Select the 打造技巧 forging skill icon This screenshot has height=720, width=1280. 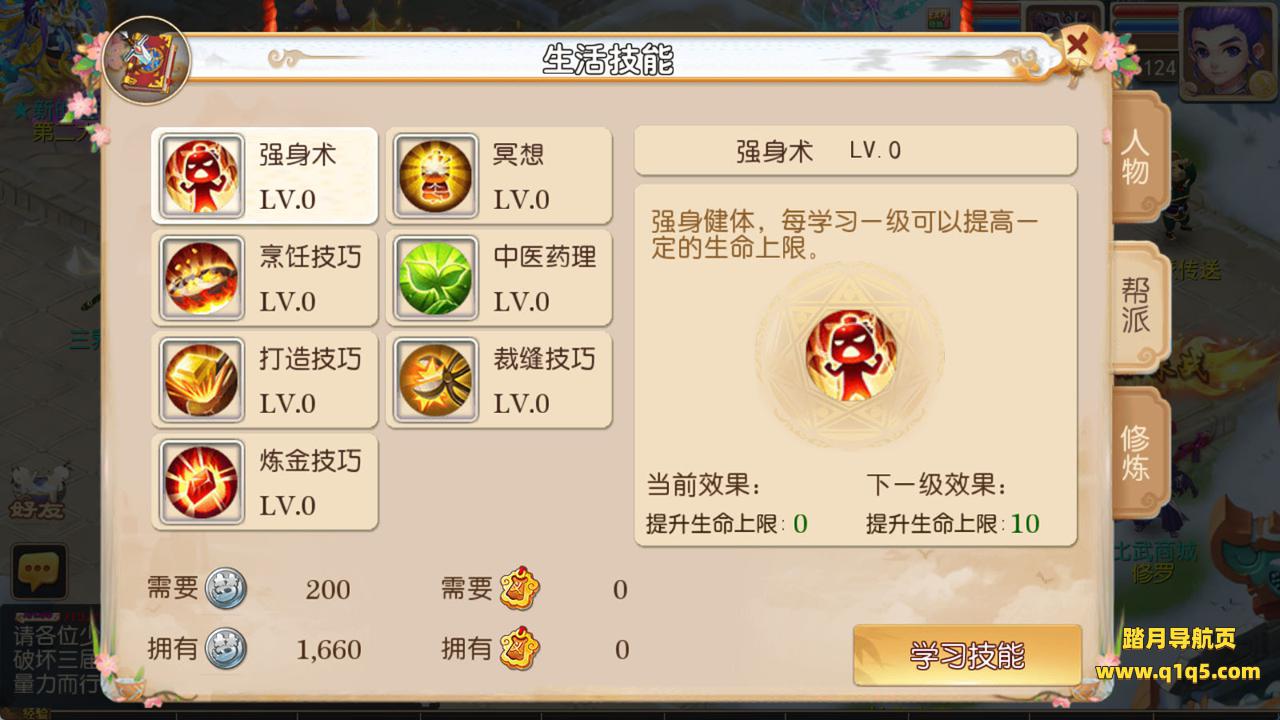(x=202, y=380)
